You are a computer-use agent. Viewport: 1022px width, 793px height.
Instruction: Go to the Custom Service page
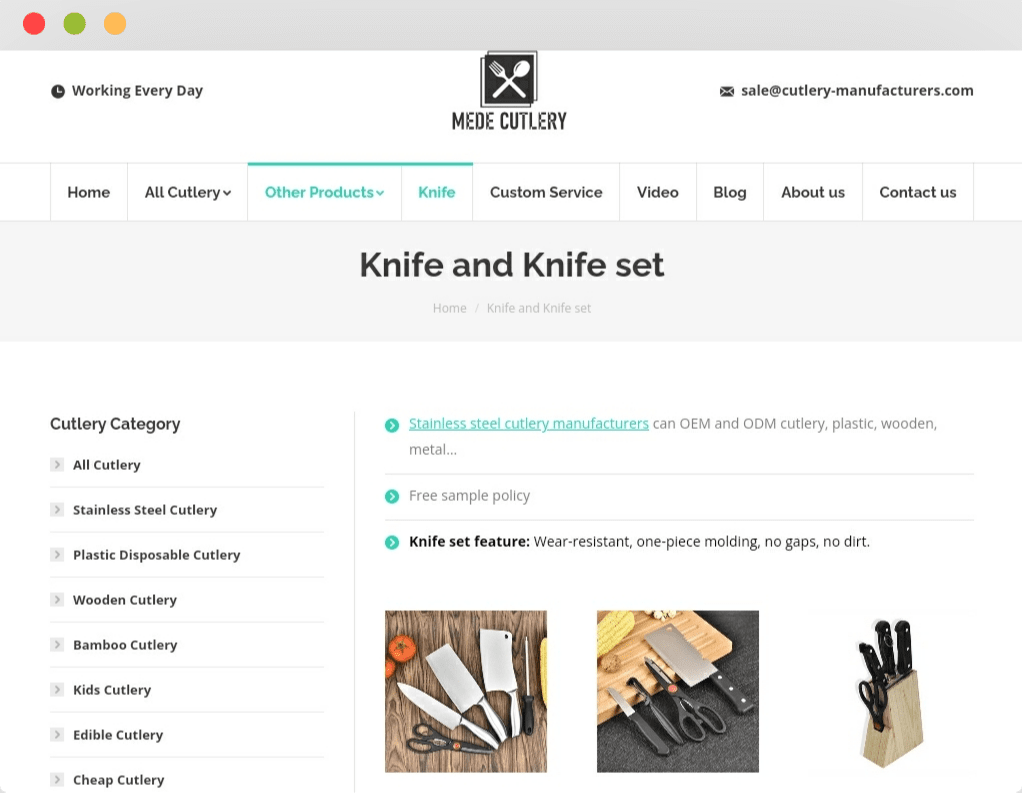[x=546, y=192]
